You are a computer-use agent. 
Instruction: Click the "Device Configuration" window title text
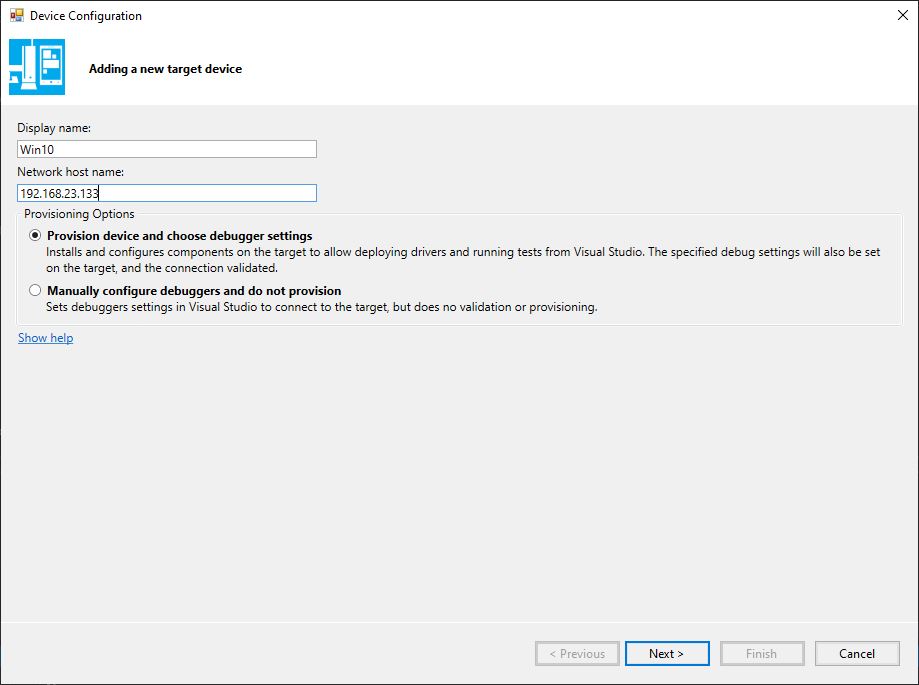(86, 16)
